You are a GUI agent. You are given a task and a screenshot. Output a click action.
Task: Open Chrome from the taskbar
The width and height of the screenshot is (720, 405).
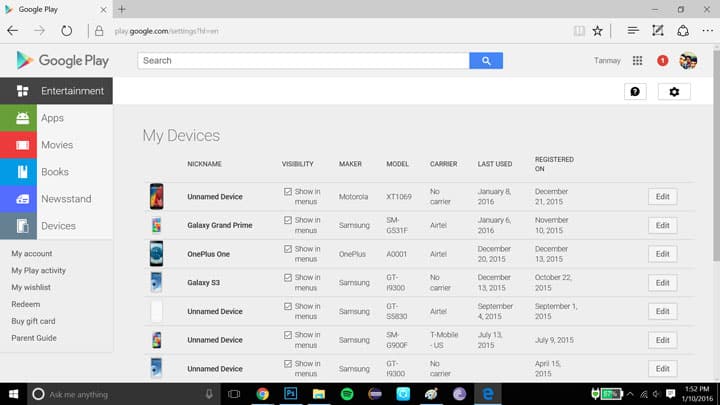point(263,394)
